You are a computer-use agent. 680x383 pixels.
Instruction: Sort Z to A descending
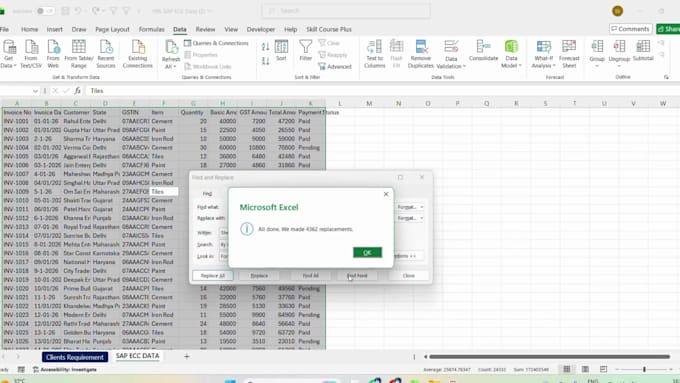click(x=265, y=61)
